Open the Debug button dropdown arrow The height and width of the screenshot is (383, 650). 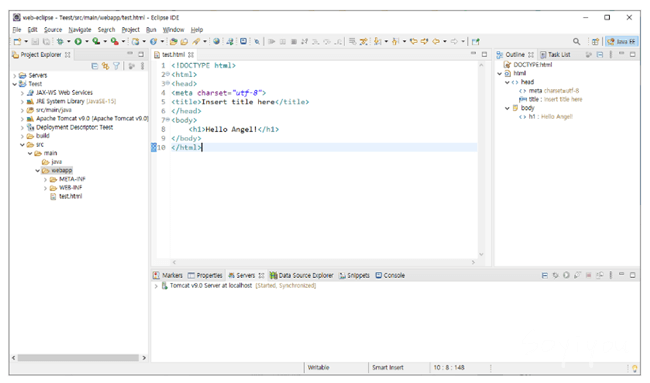pos(69,41)
